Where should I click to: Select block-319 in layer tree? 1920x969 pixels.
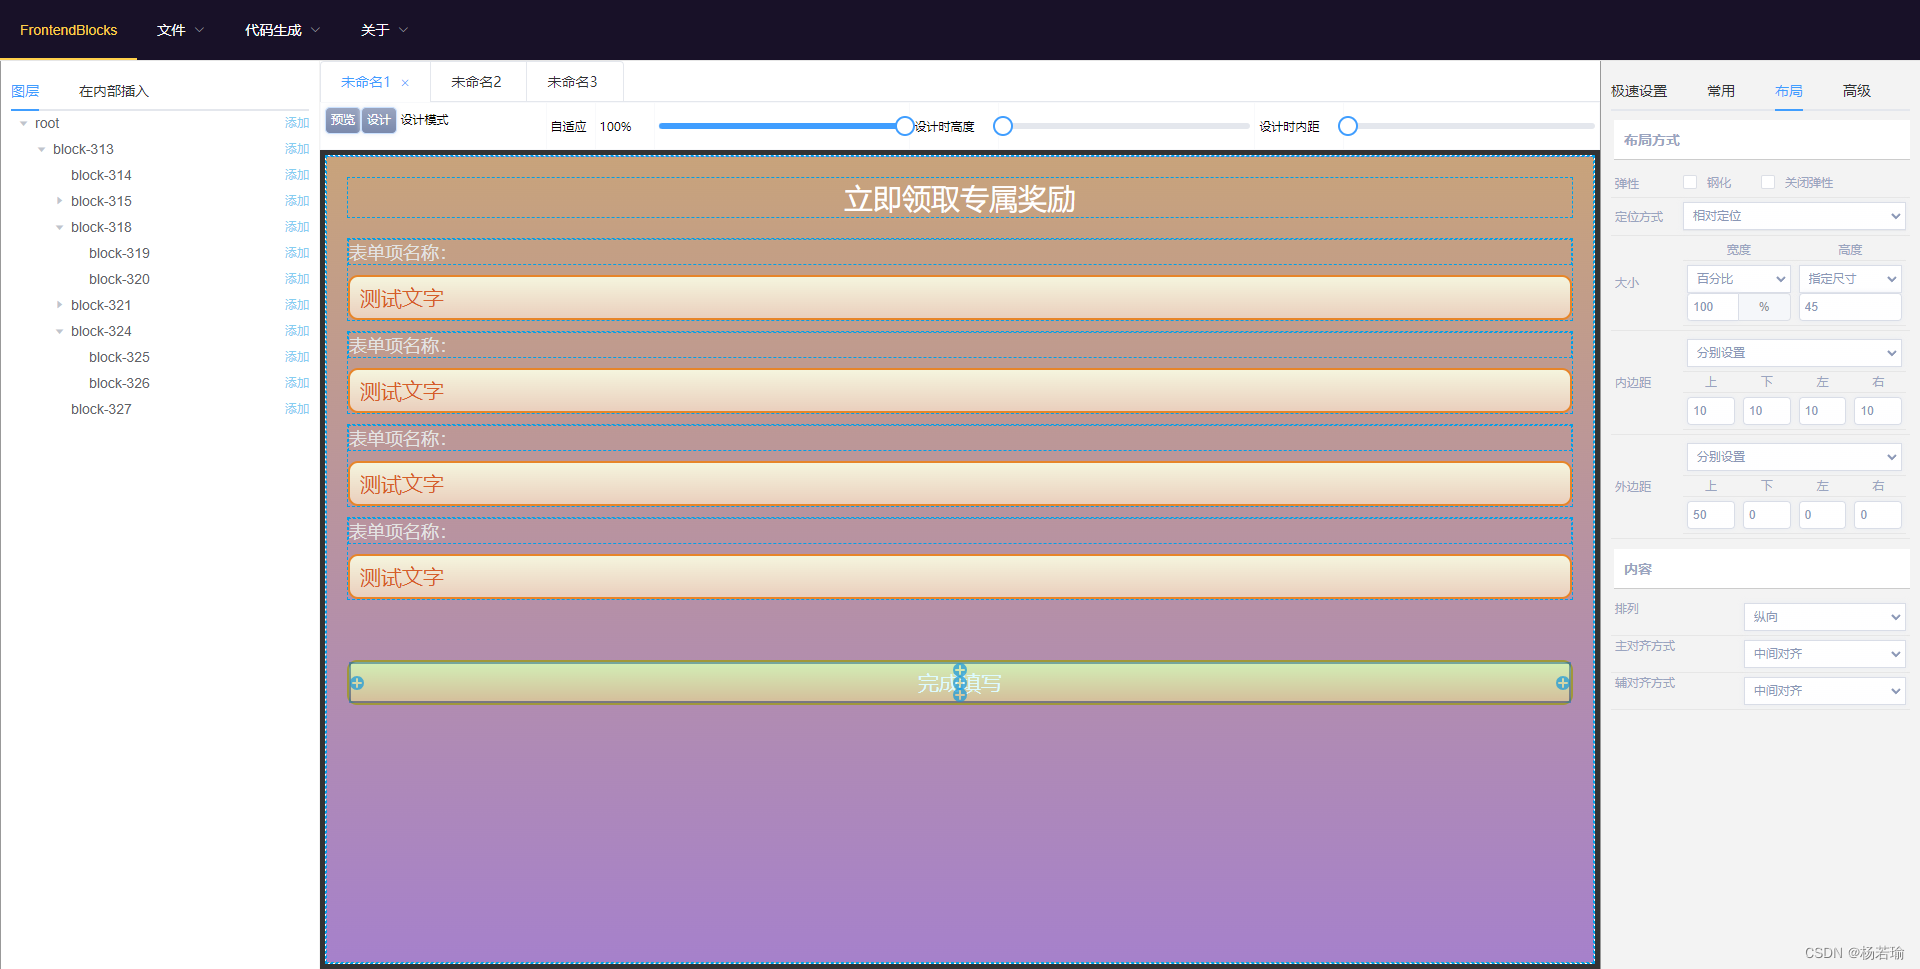pos(119,253)
